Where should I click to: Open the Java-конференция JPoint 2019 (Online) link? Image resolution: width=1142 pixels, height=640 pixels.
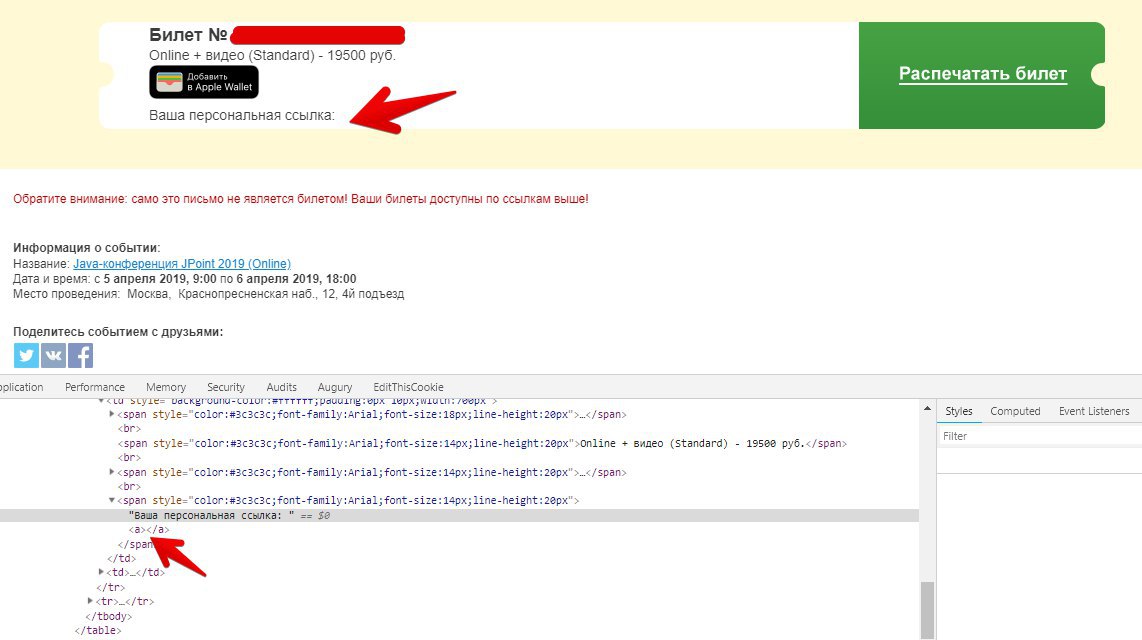point(182,264)
